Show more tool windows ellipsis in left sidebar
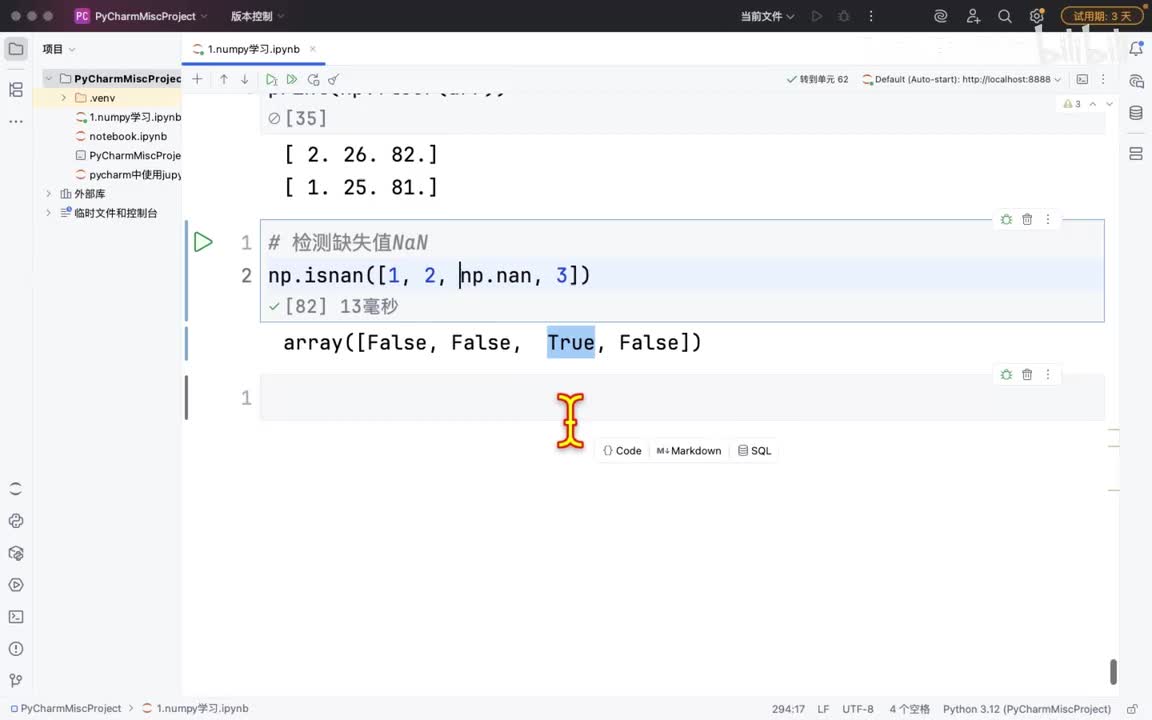1152x720 pixels. click(x=15, y=121)
